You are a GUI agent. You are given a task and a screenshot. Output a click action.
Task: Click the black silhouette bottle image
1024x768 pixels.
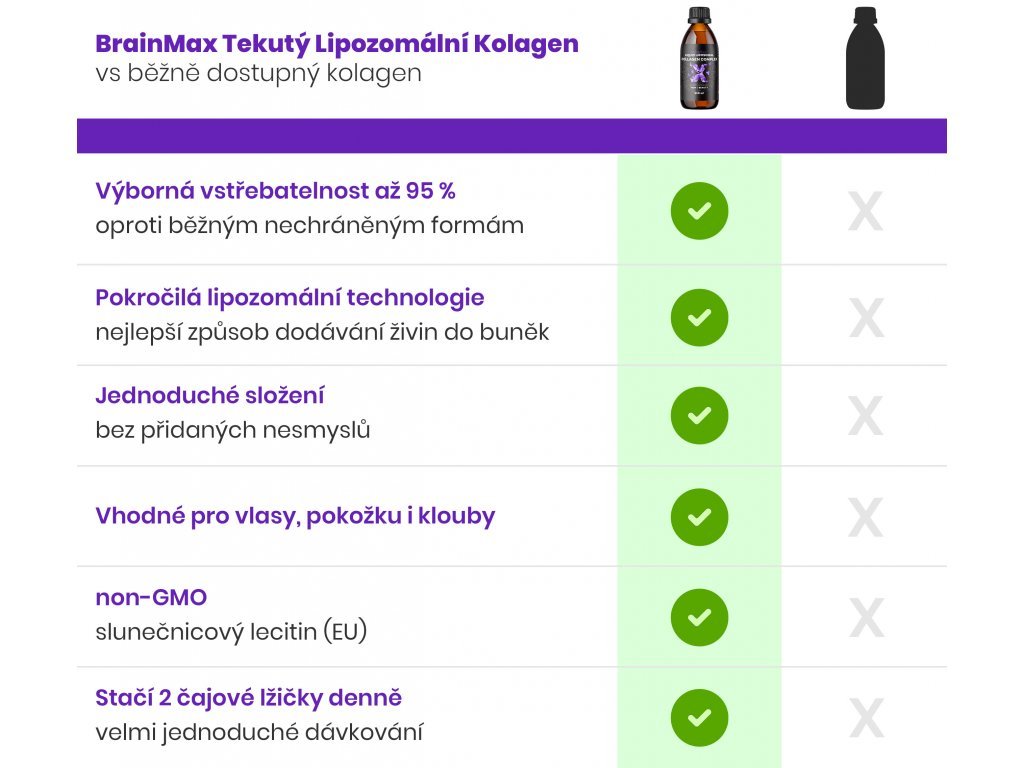coord(865,58)
